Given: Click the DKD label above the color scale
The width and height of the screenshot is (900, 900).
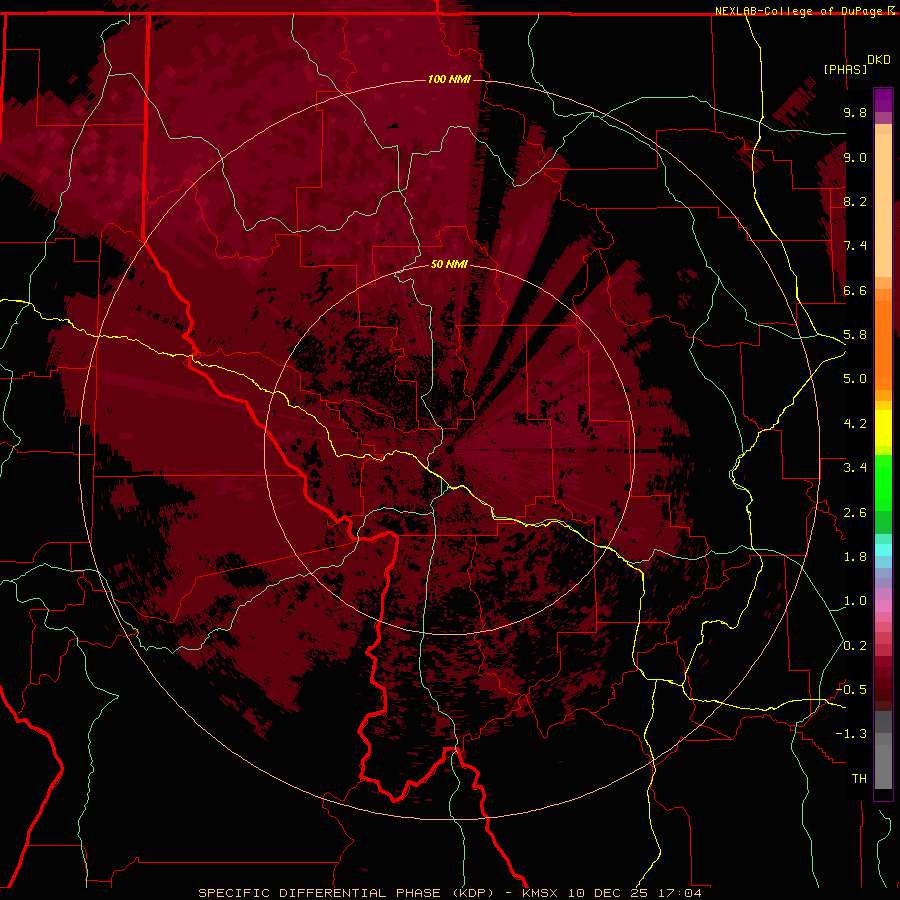Looking at the screenshot, I should point(878,60).
